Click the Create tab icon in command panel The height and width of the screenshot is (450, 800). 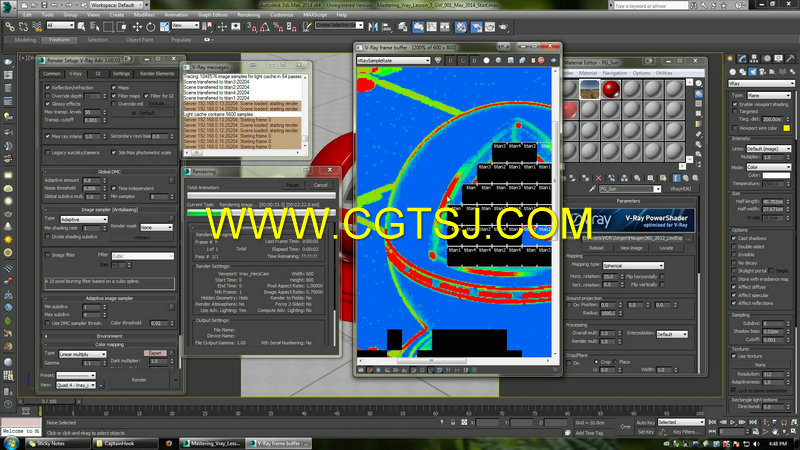click(731, 59)
